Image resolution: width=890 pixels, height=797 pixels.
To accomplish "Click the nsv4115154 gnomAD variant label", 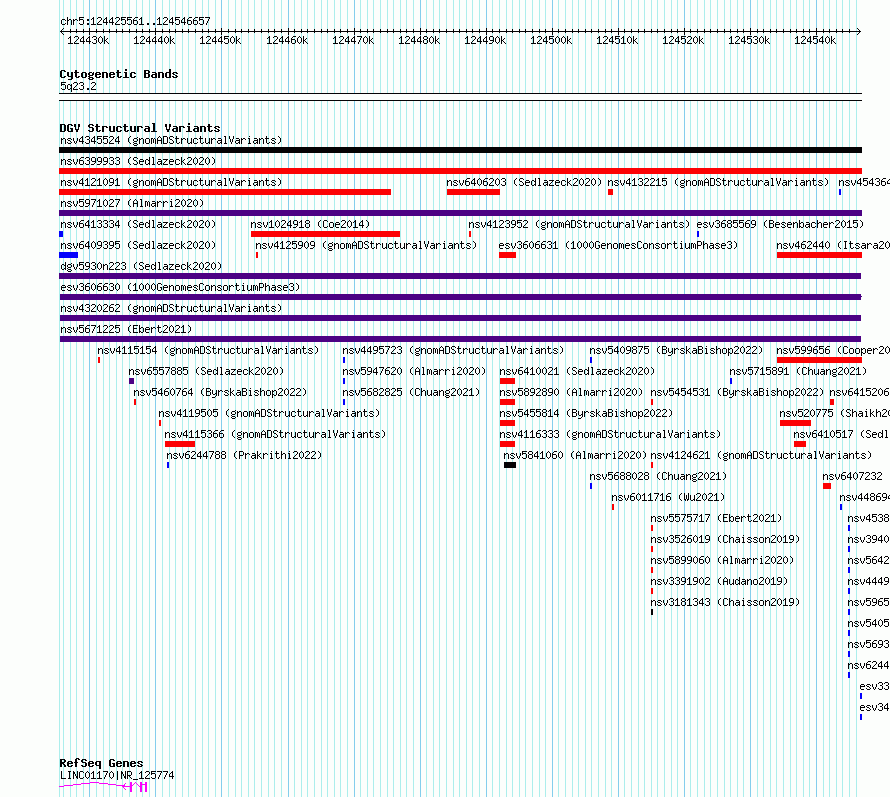I will point(208,350).
